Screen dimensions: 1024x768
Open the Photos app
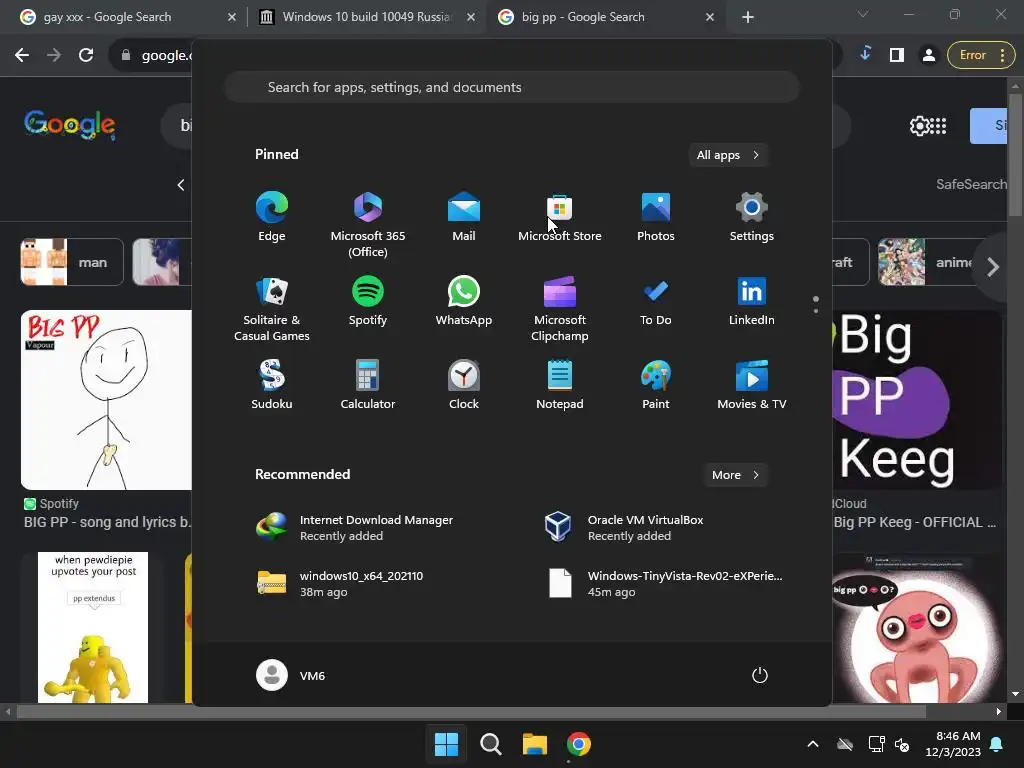pyautogui.click(x=656, y=217)
